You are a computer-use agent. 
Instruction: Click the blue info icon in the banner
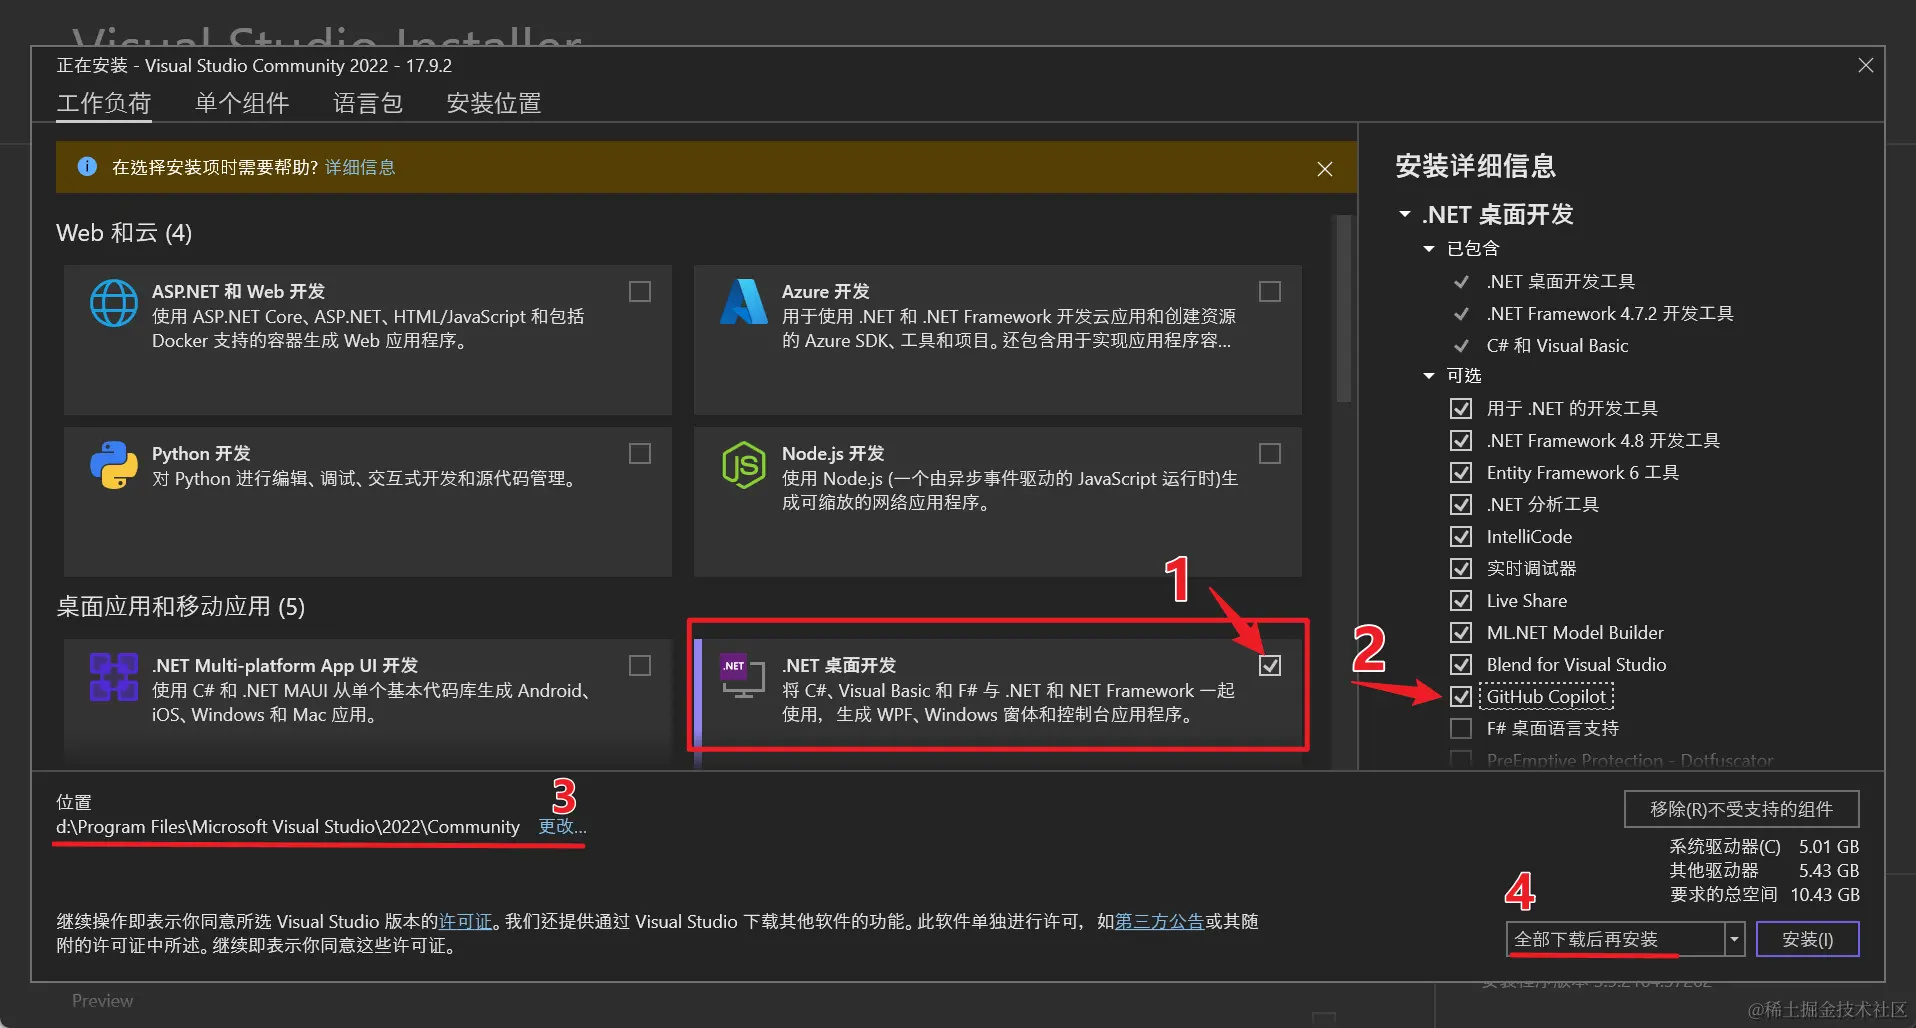[x=87, y=166]
